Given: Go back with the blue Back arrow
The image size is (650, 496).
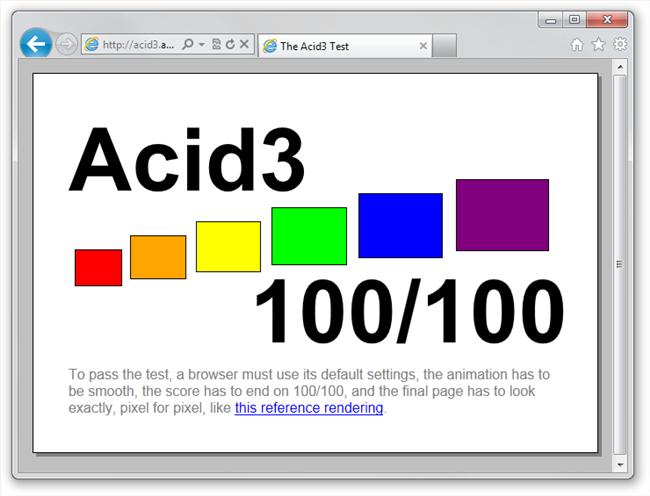Looking at the screenshot, I should pyautogui.click(x=36, y=44).
